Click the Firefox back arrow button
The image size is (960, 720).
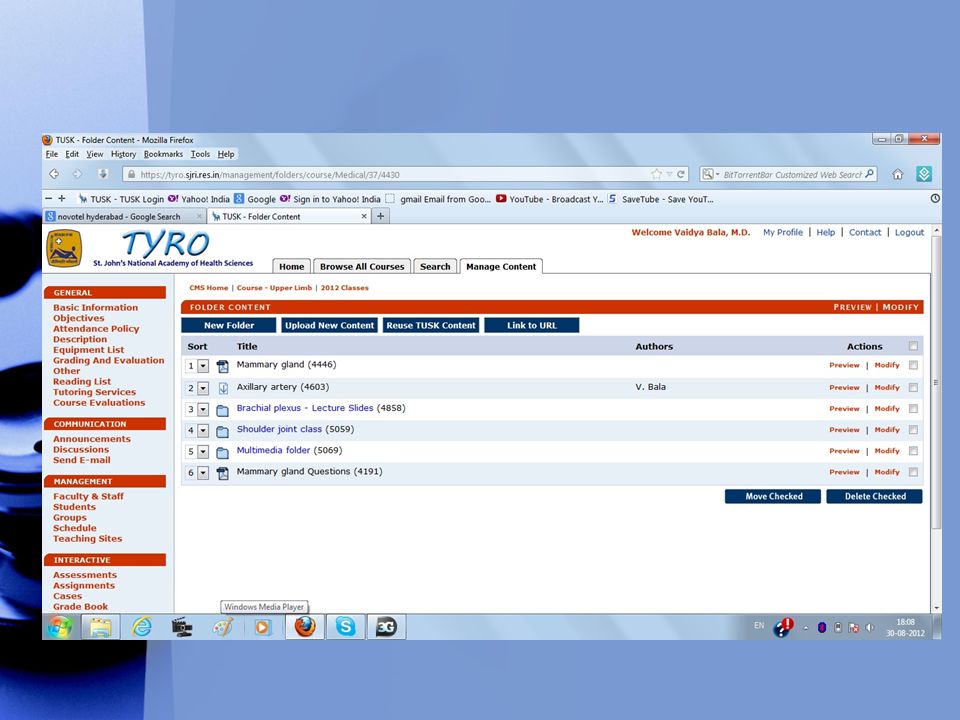coord(54,174)
